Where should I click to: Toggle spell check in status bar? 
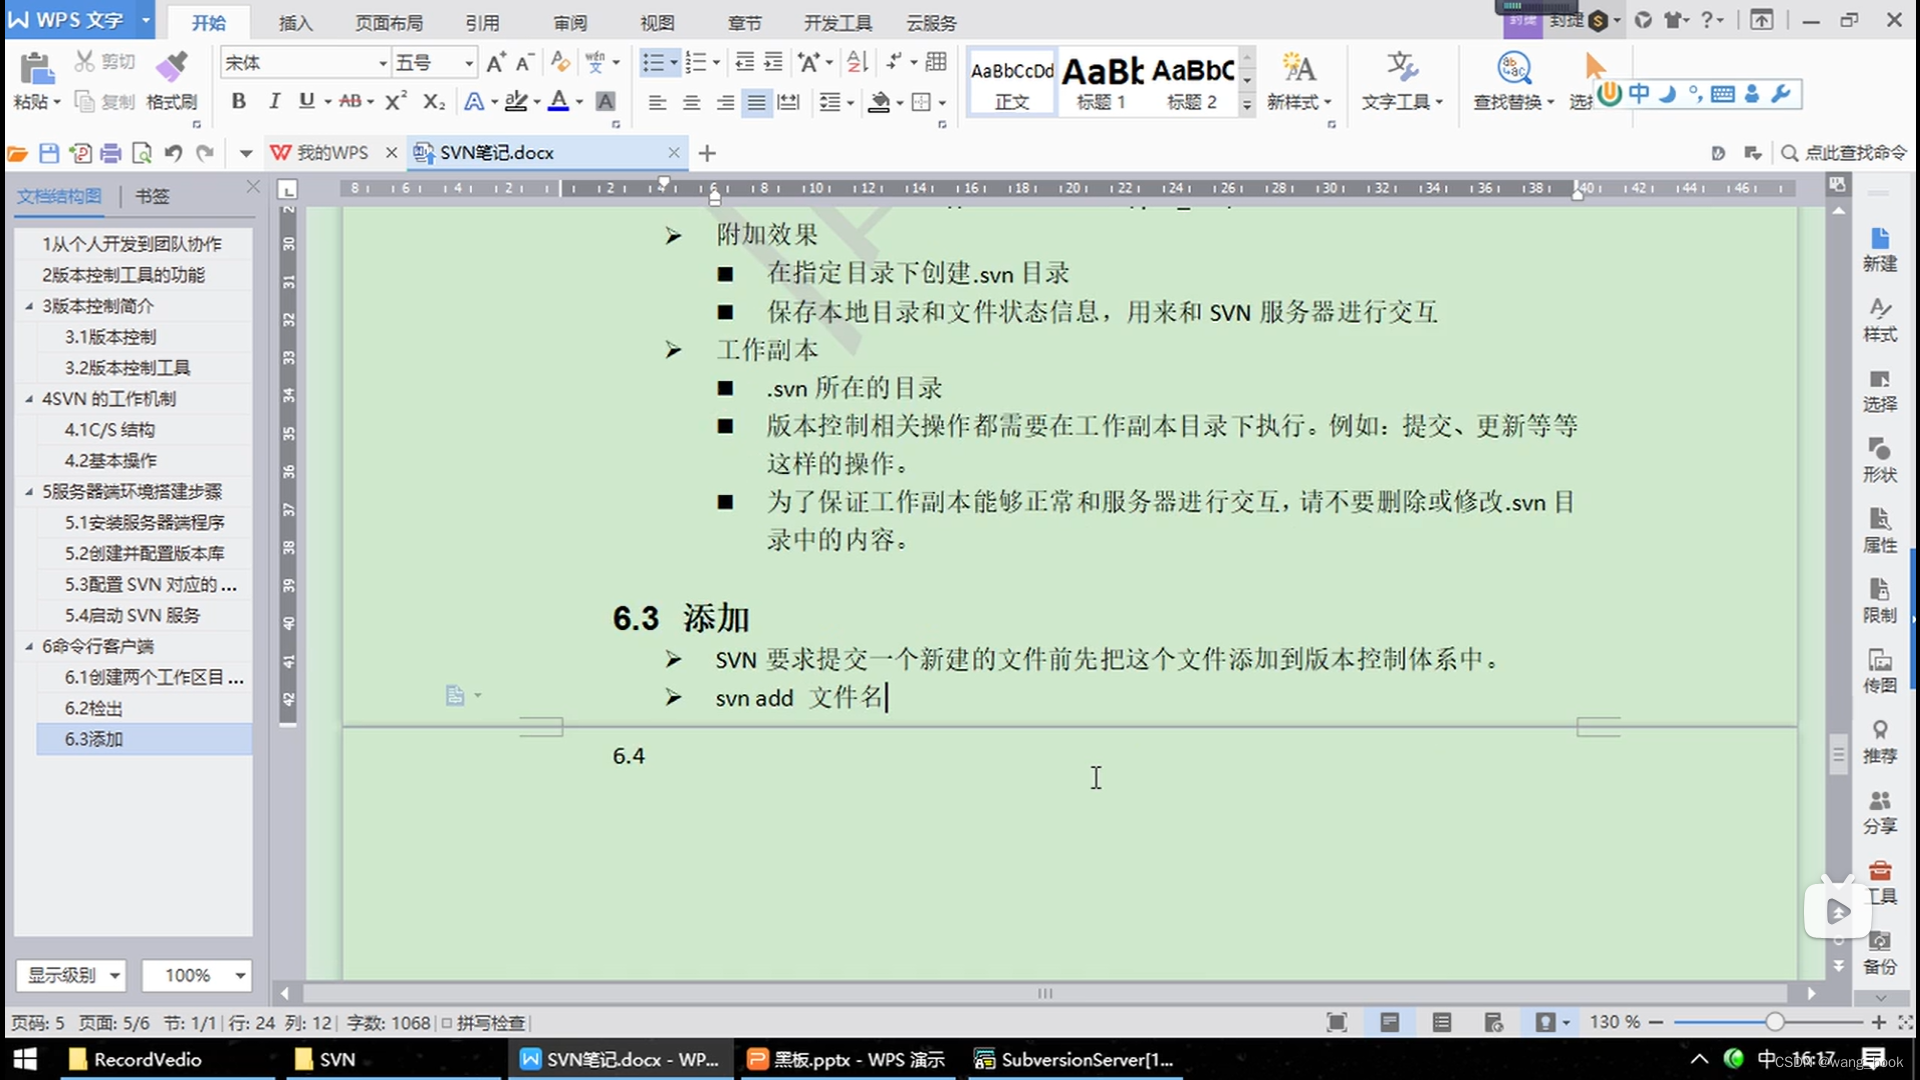(x=484, y=1022)
